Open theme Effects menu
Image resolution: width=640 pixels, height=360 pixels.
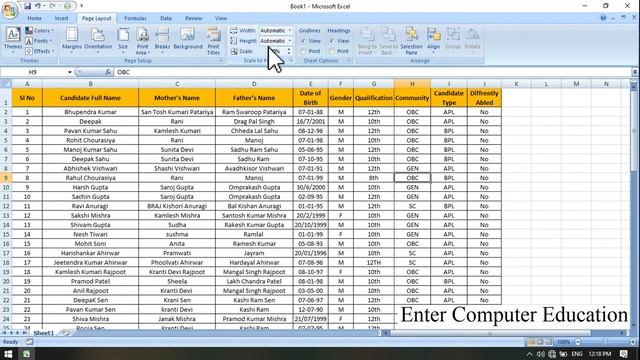click(40, 51)
